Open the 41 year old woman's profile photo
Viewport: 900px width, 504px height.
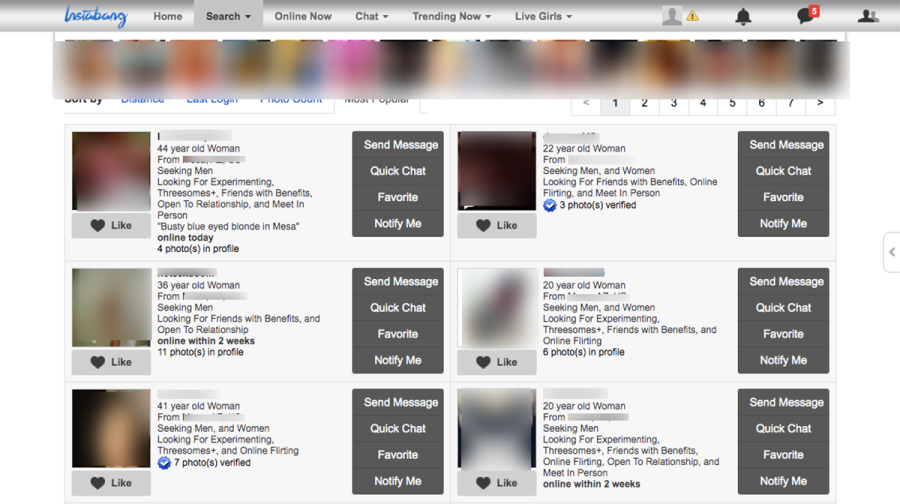coord(111,428)
